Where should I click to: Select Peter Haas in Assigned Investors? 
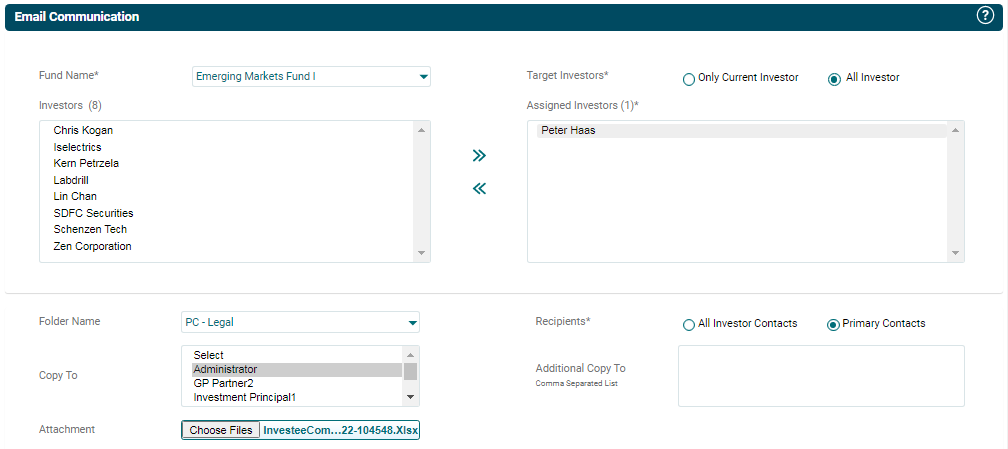pyautogui.click(x=568, y=131)
